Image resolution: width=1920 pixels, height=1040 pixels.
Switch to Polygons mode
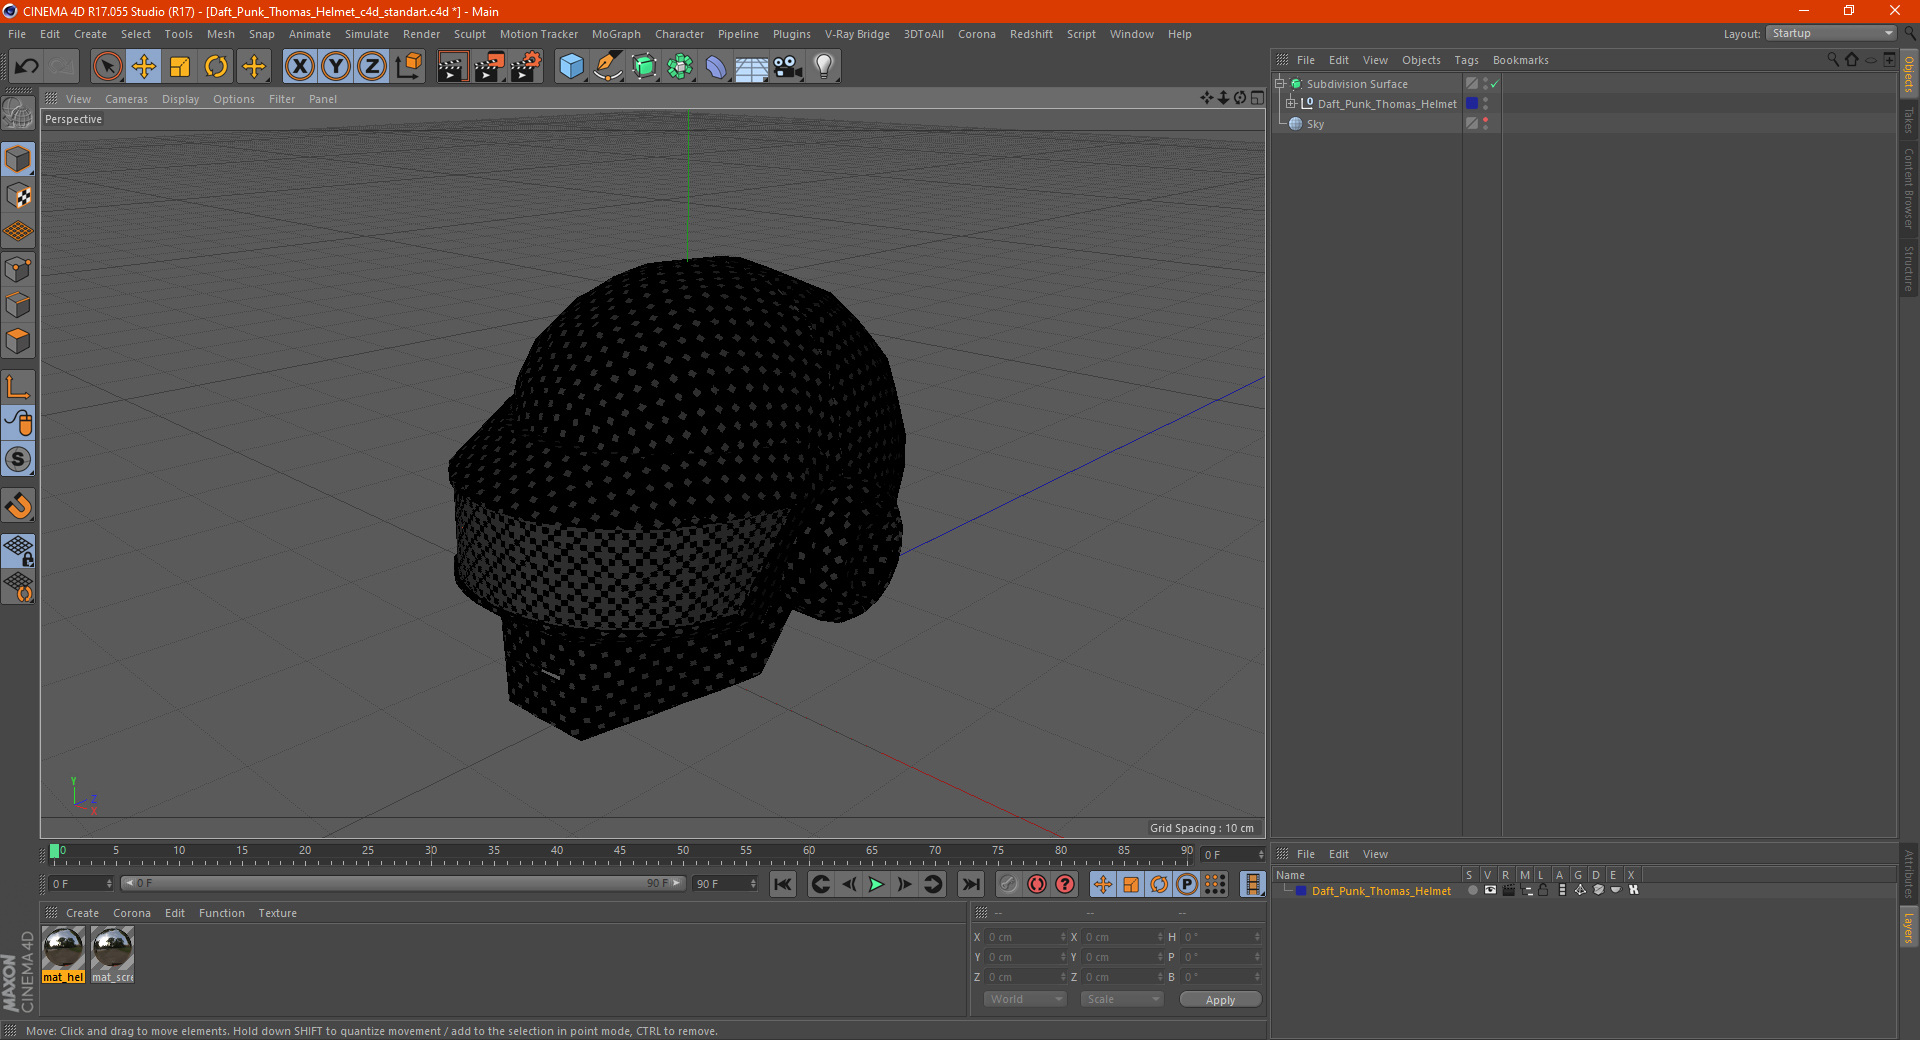coord(18,341)
